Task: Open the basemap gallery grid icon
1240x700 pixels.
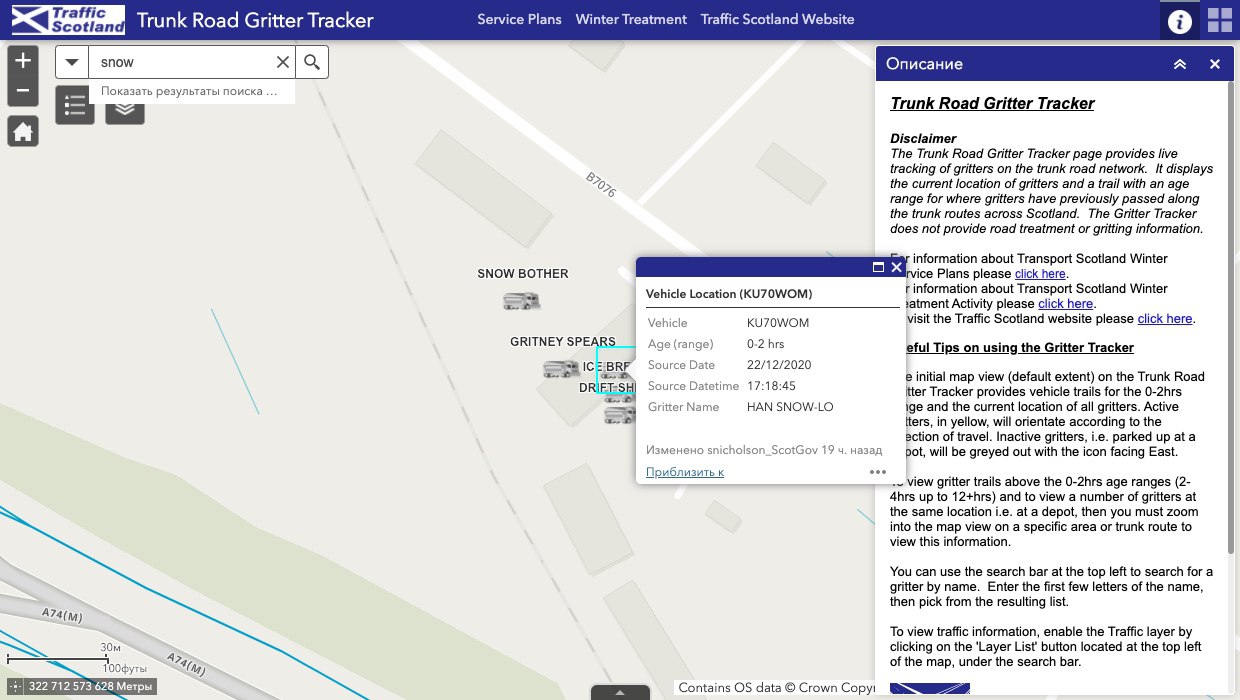Action: coord(1220,20)
